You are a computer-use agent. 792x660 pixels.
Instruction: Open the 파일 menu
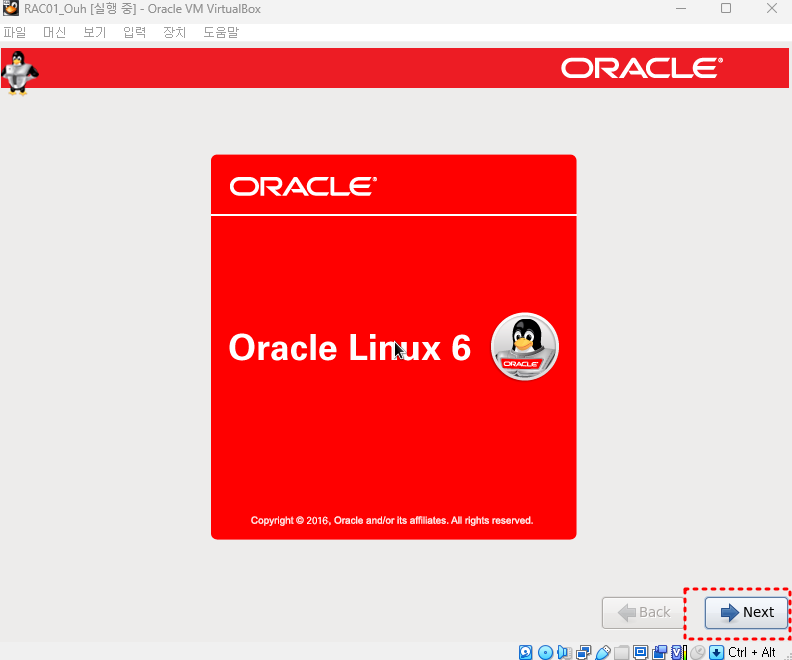tap(15, 32)
